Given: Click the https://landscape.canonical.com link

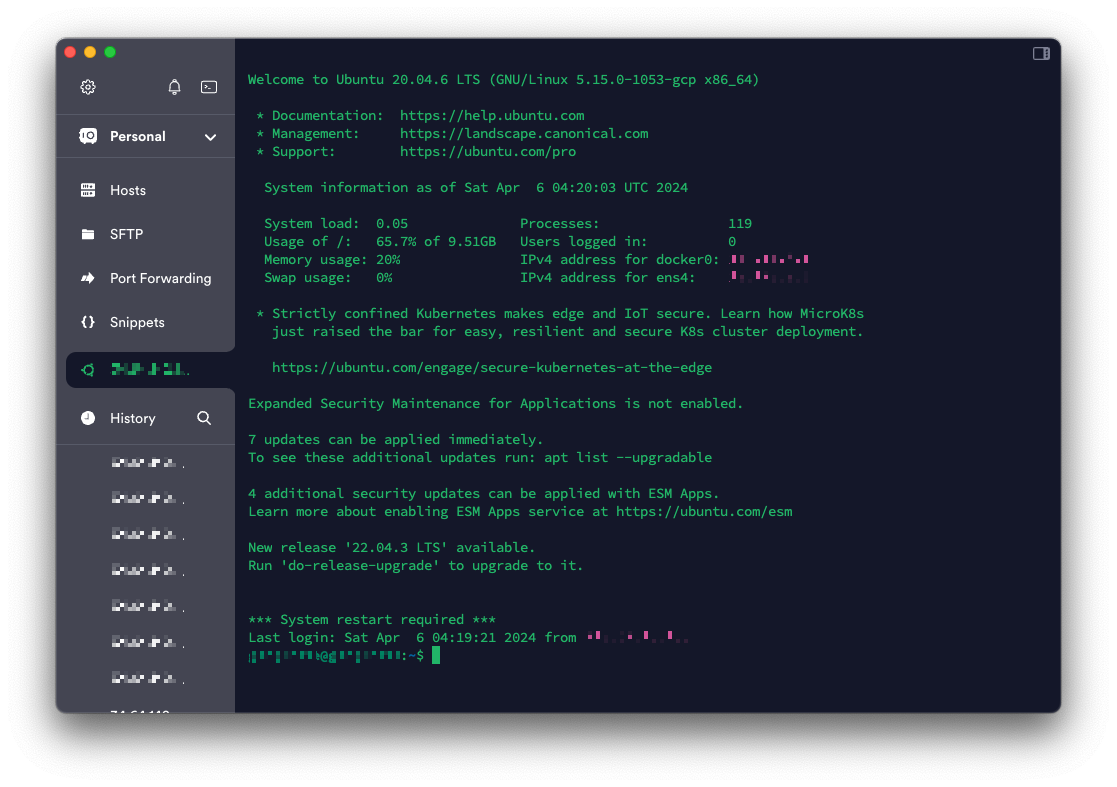Looking at the screenshot, I should [x=524, y=133].
